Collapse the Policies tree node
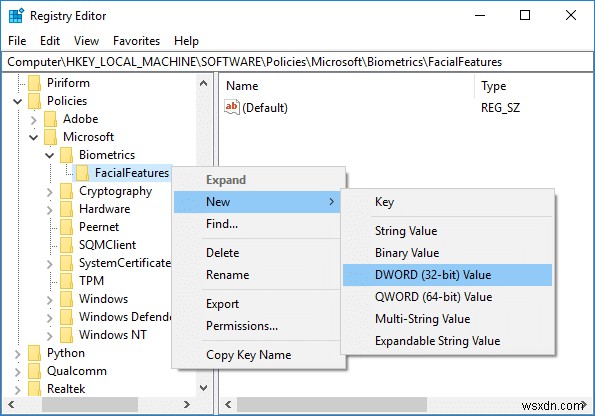595x416 pixels. pyautogui.click(x=17, y=102)
